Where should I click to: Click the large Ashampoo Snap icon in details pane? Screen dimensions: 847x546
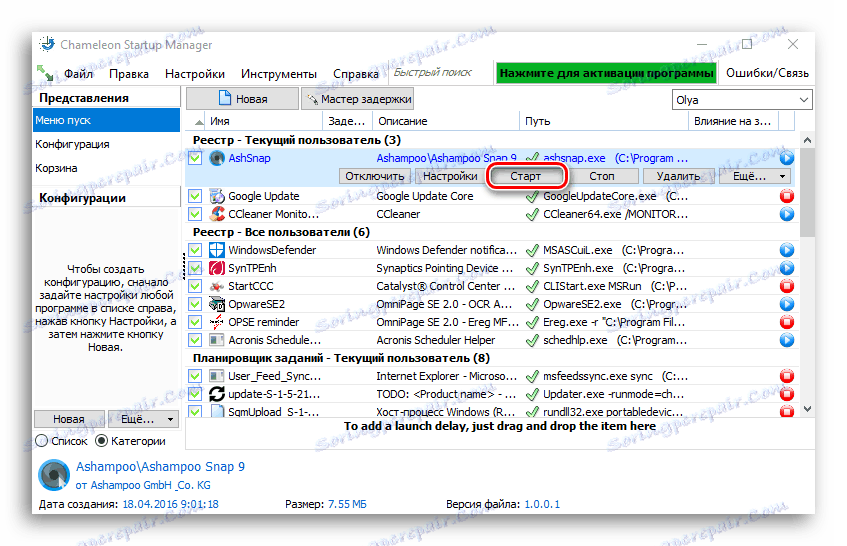point(54,475)
